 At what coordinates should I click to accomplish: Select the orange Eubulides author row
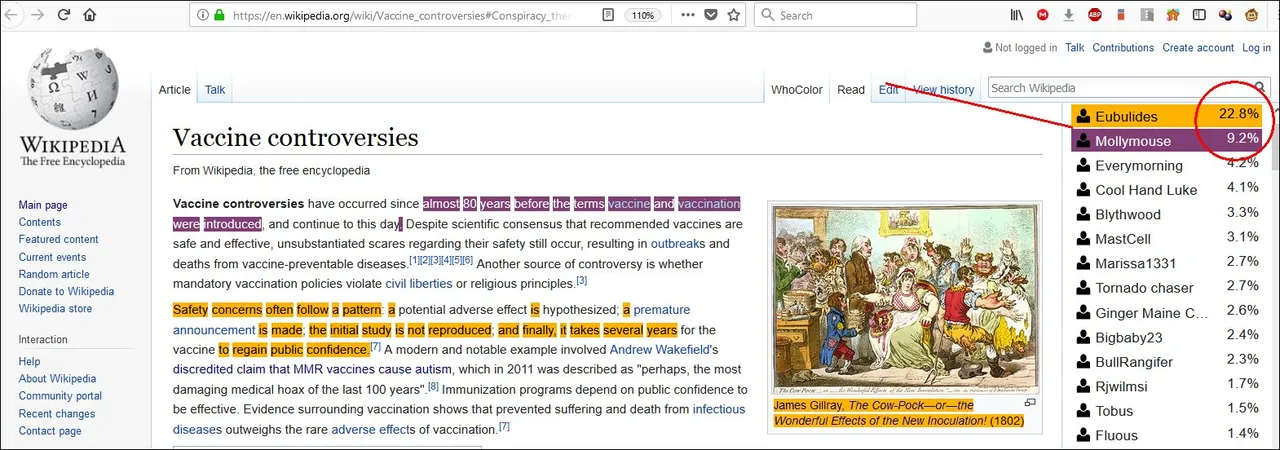coord(1167,116)
